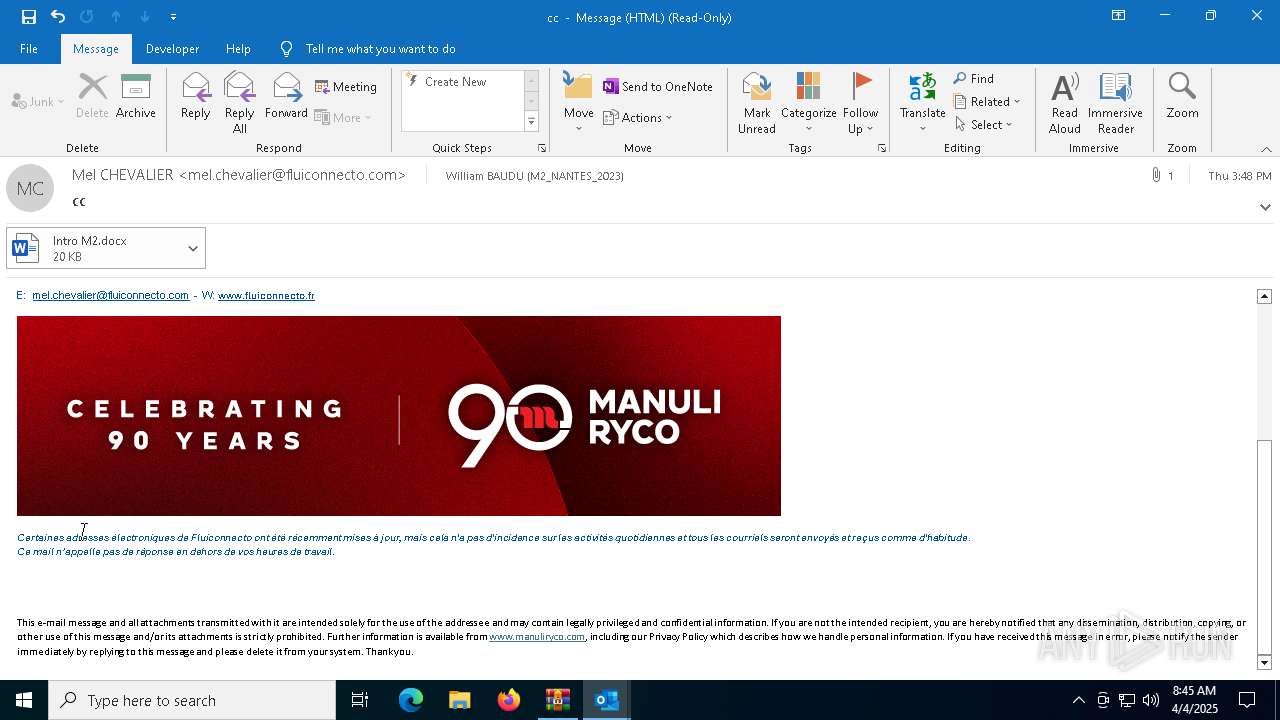Viewport: 1280px width, 720px height.
Task: Launch Firefox from the taskbar
Action: click(508, 700)
